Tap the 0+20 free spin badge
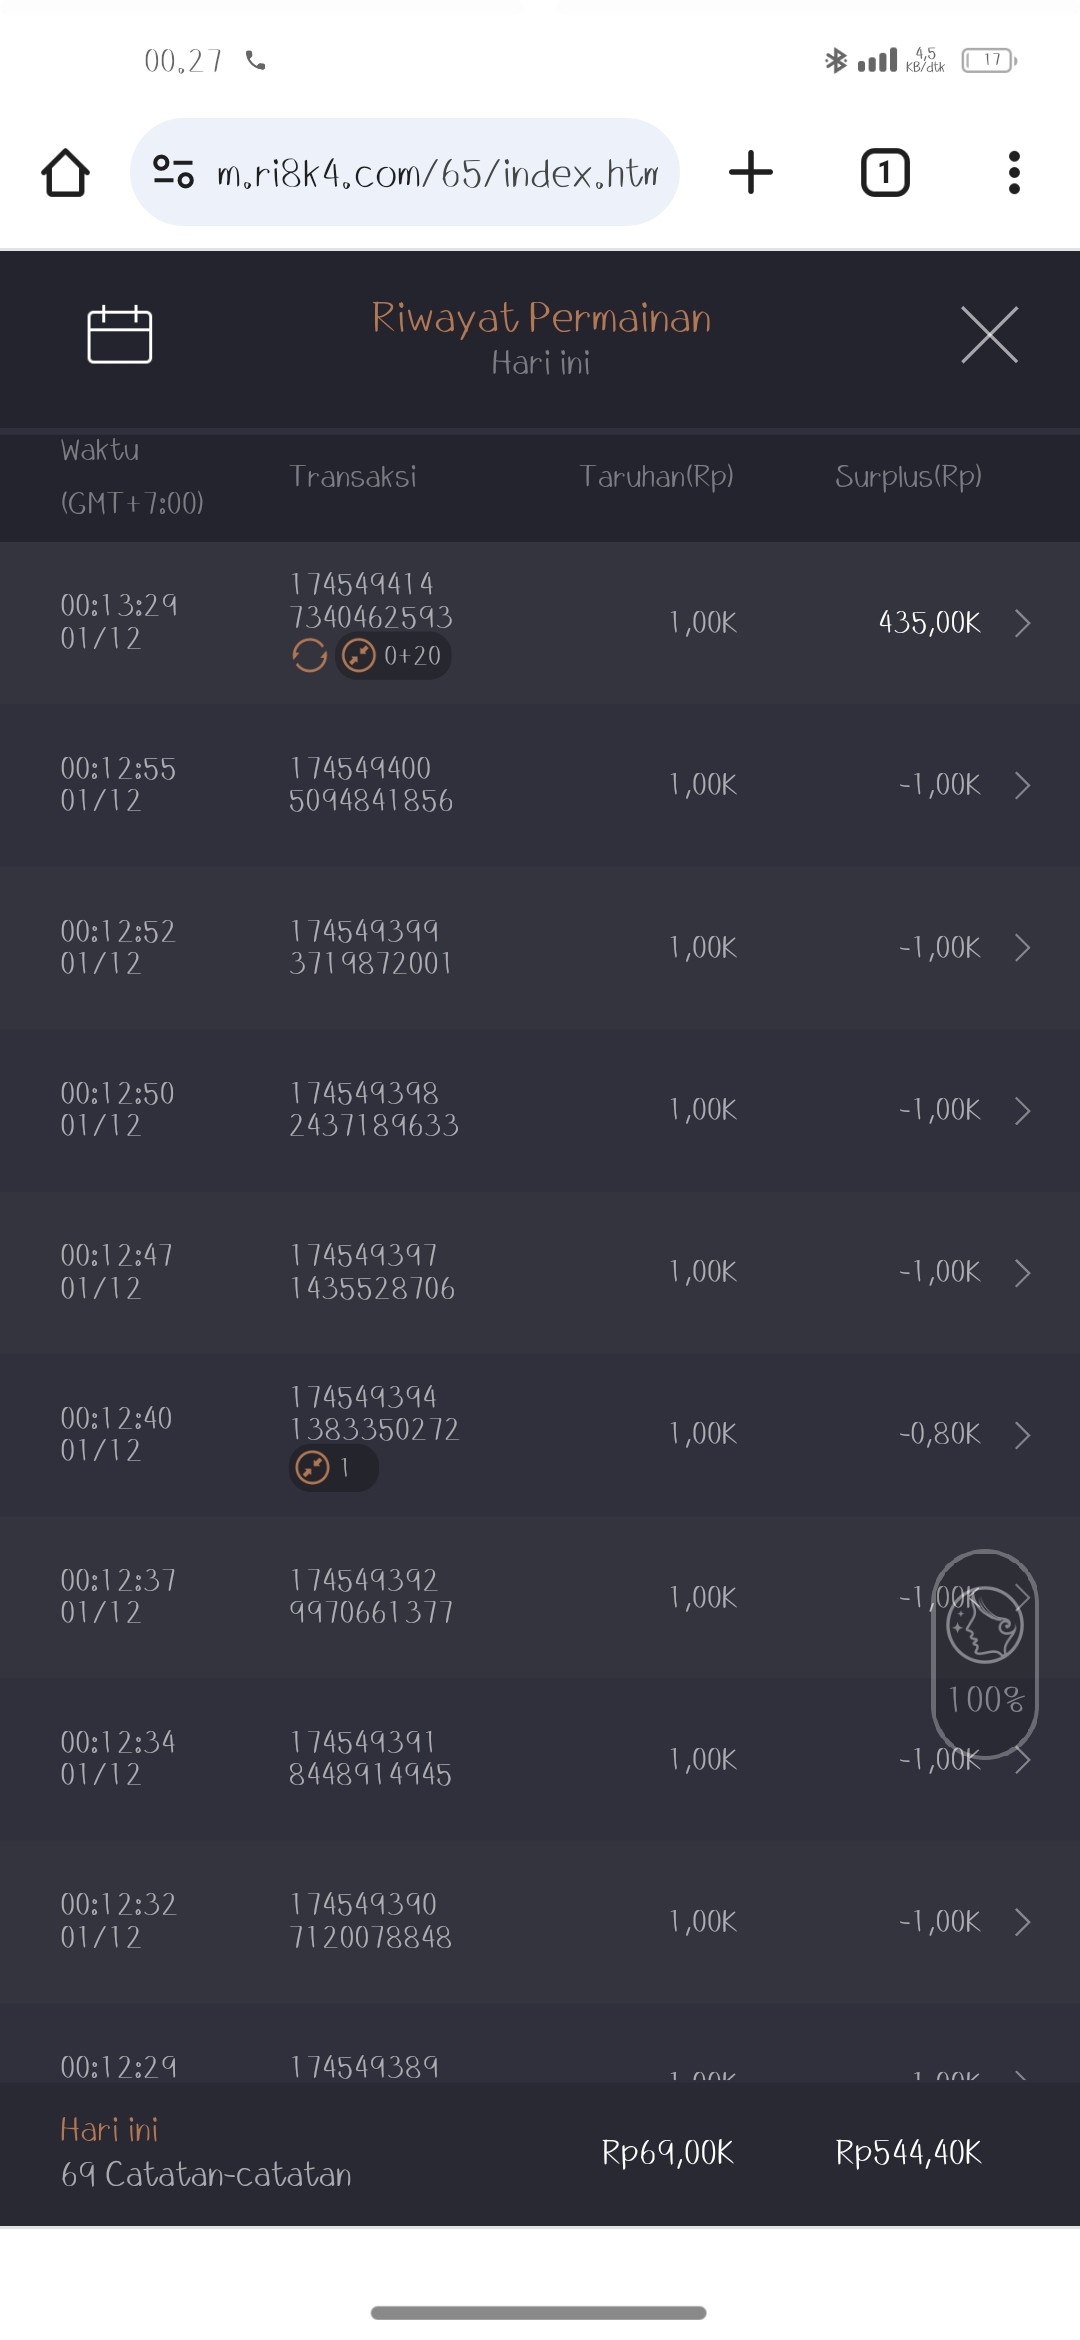Image resolution: width=1080 pixels, height=2340 pixels. pyautogui.click(x=394, y=656)
